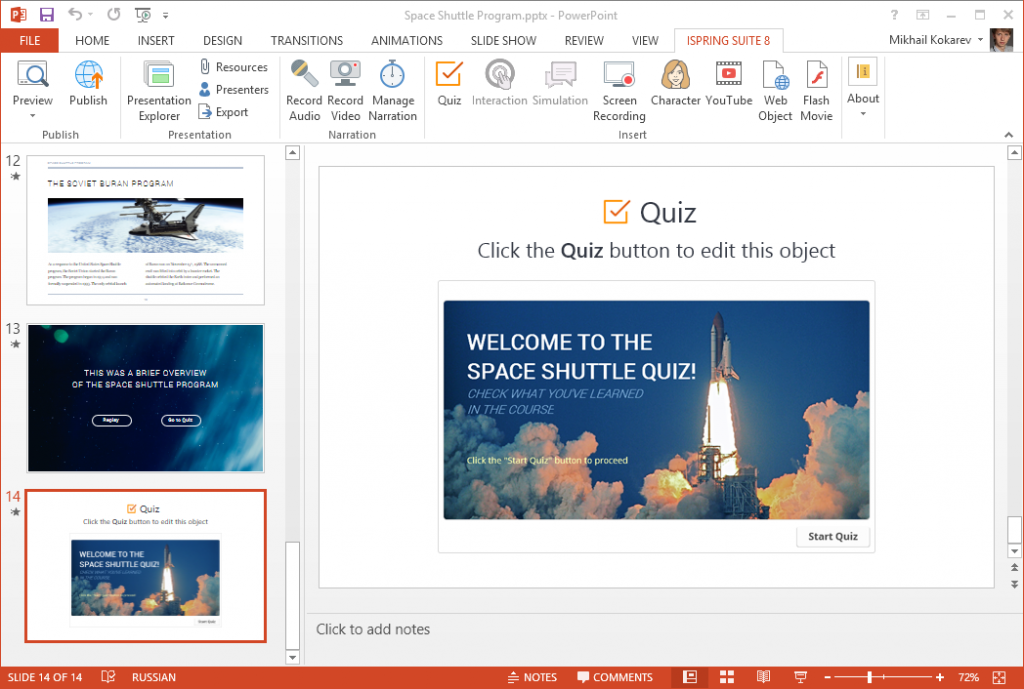Toggle the NOTES pane in status bar
The width and height of the screenshot is (1024, 689).
(x=532, y=677)
